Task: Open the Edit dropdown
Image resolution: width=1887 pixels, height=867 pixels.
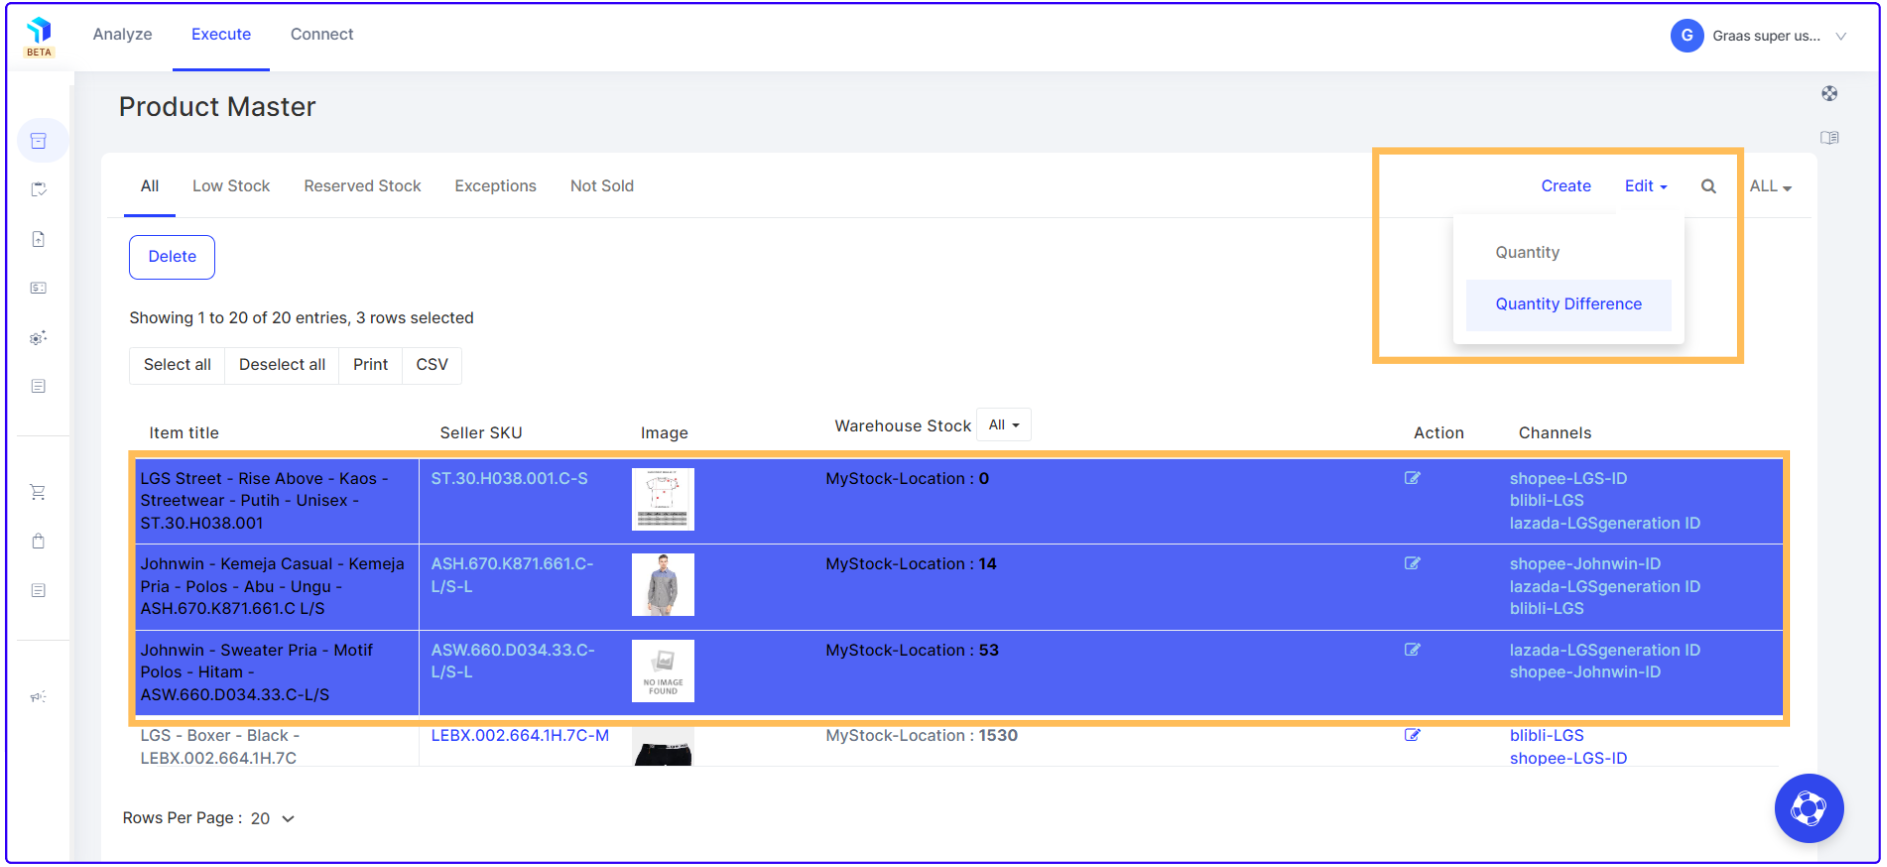Action: 1645,186
